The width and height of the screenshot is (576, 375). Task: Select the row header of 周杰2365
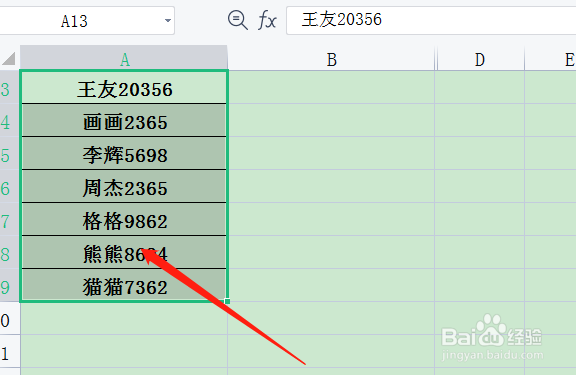[10, 186]
